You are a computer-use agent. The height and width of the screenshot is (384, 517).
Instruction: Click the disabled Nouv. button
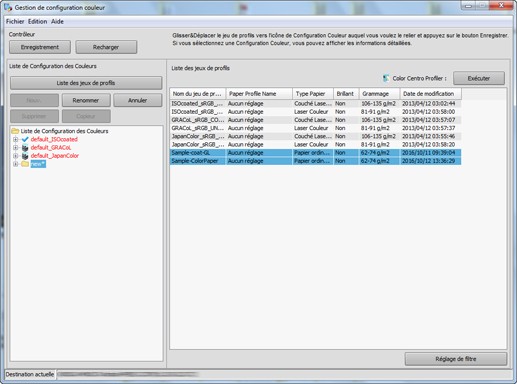coord(34,100)
